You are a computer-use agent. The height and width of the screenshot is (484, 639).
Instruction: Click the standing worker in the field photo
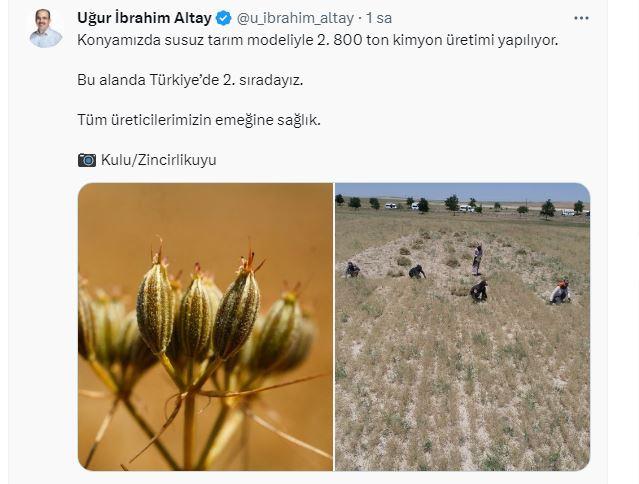477,260
